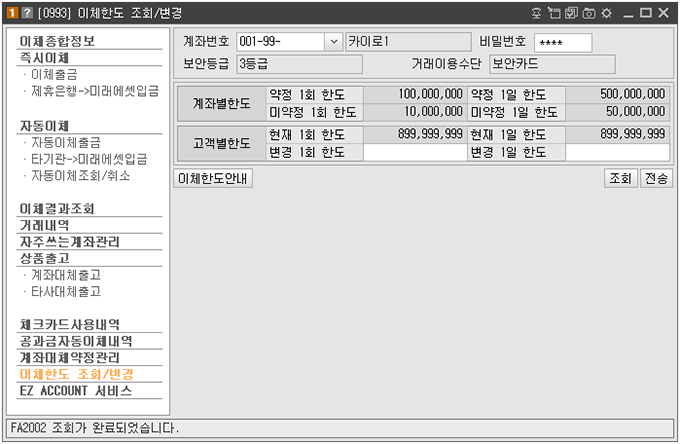Open 공과금자동이체내역 menu item

[x=75, y=341]
